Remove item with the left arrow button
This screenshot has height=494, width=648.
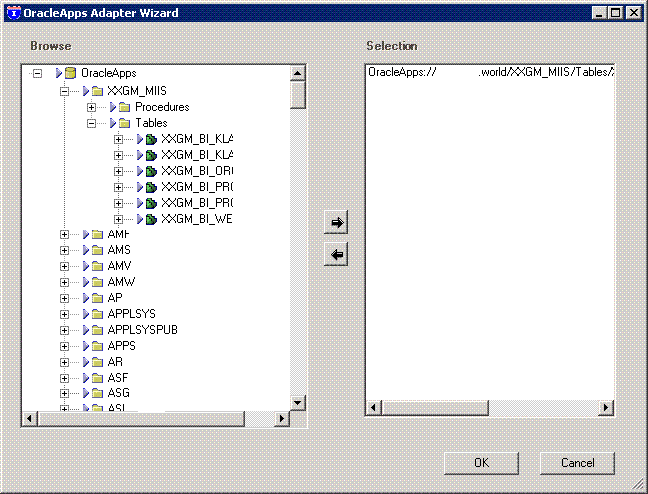(336, 254)
